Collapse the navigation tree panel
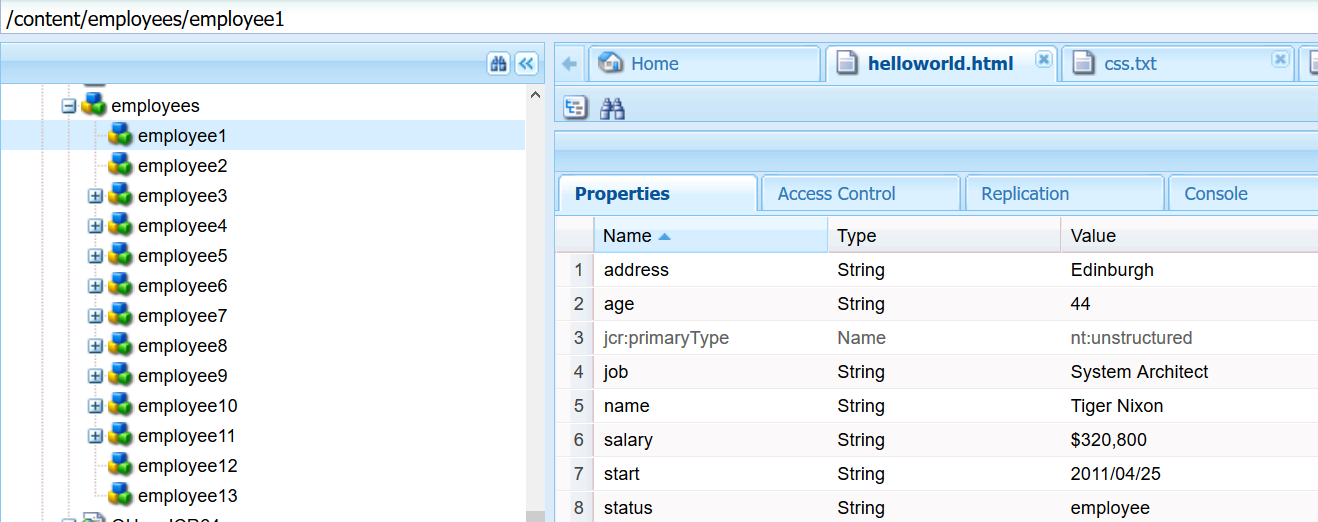1318x522 pixels. (x=526, y=63)
